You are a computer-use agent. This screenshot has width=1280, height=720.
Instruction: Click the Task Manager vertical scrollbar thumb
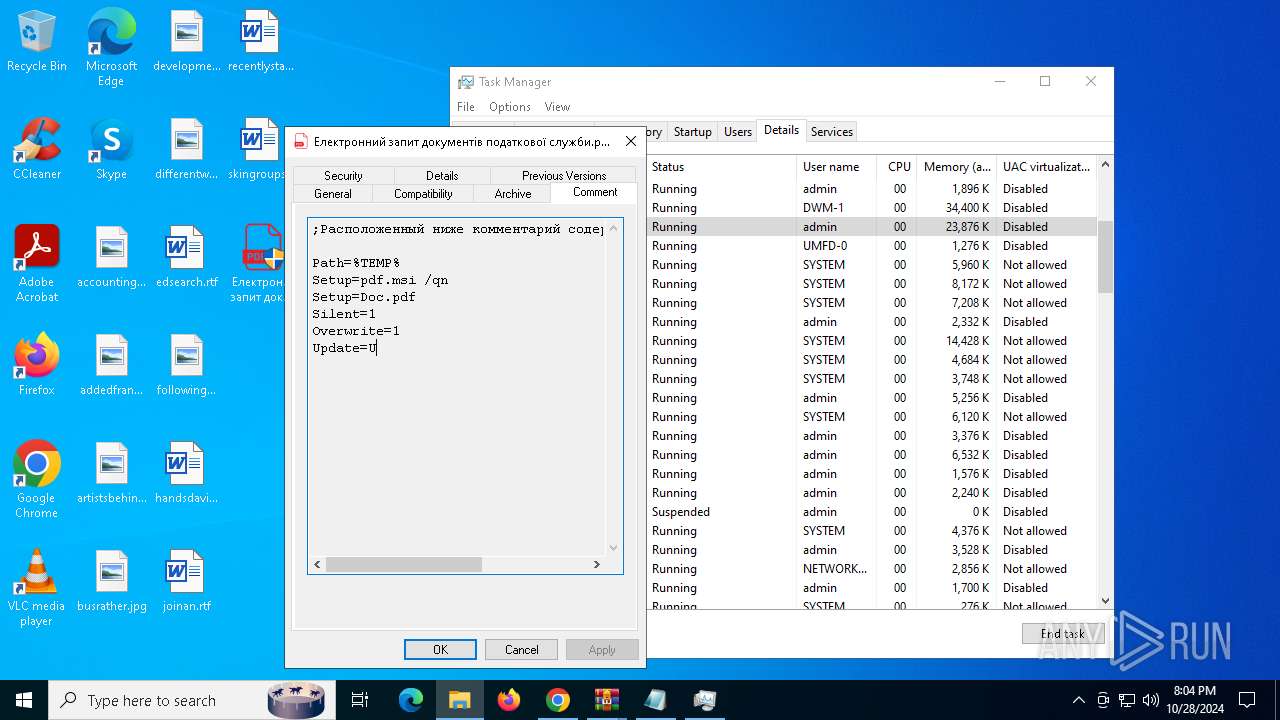[x=1105, y=256]
